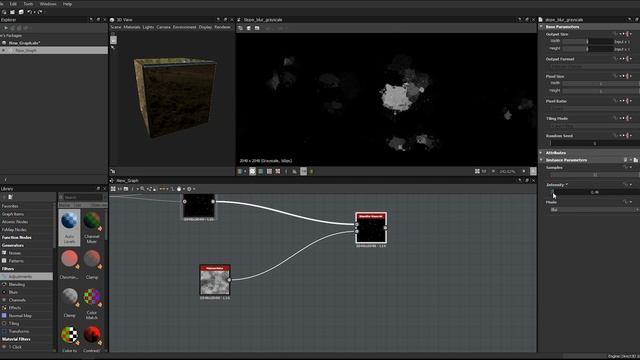Open the 3D View Scene menu
This screenshot has width=640, height=360.
(116, 27)
